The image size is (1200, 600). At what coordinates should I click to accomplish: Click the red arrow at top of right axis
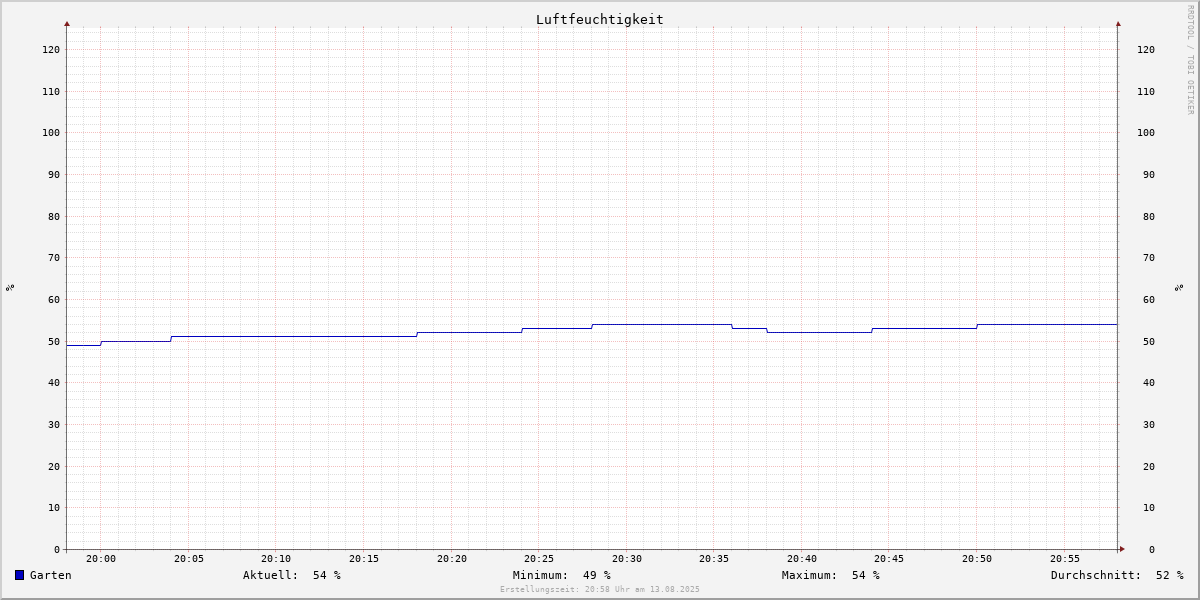(1118, 23)
